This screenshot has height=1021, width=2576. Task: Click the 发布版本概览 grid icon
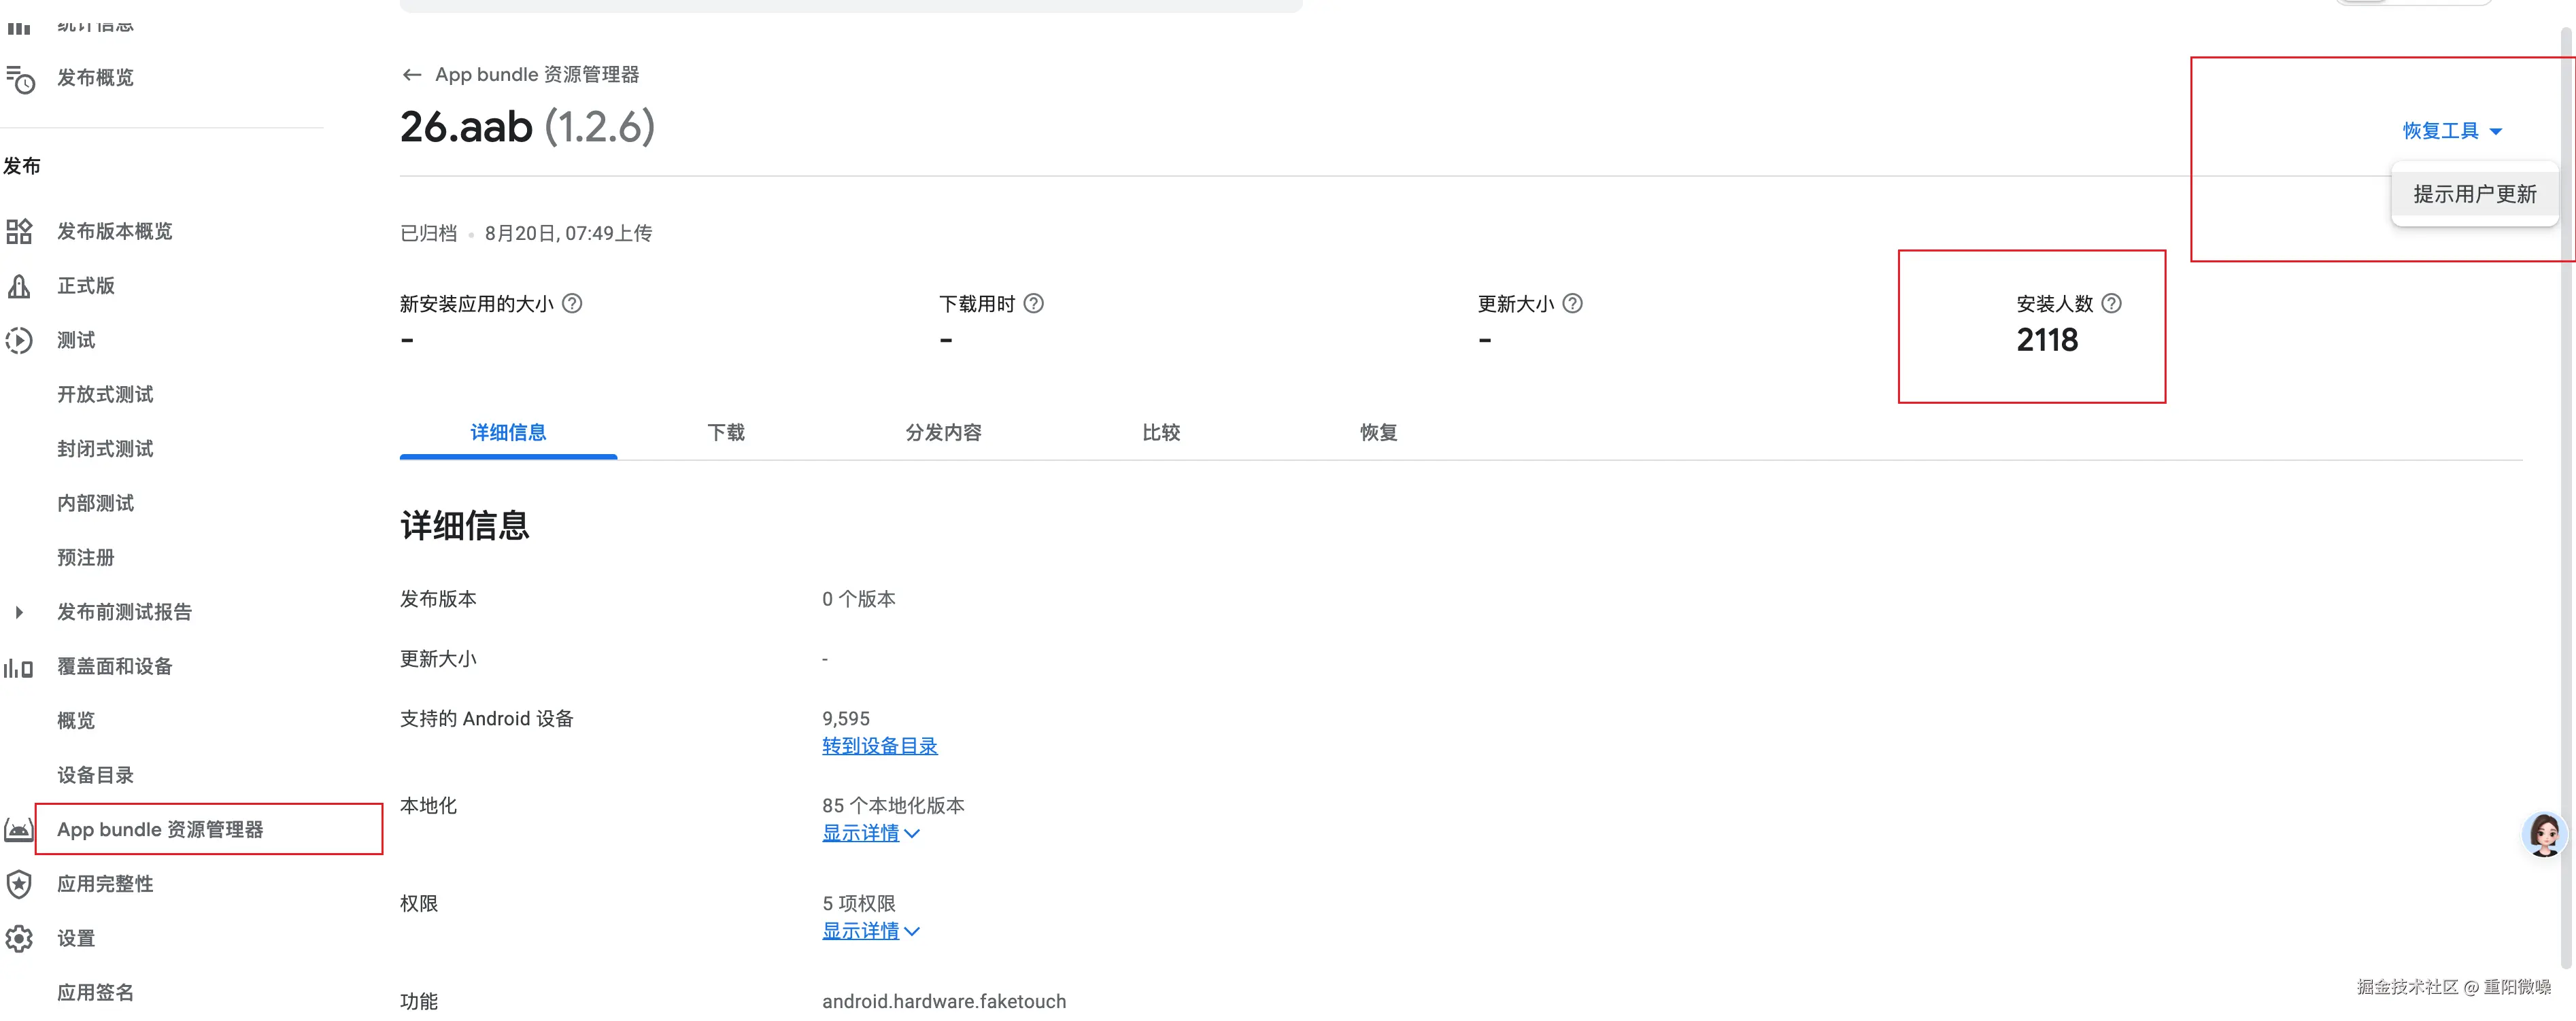(19, 232)
